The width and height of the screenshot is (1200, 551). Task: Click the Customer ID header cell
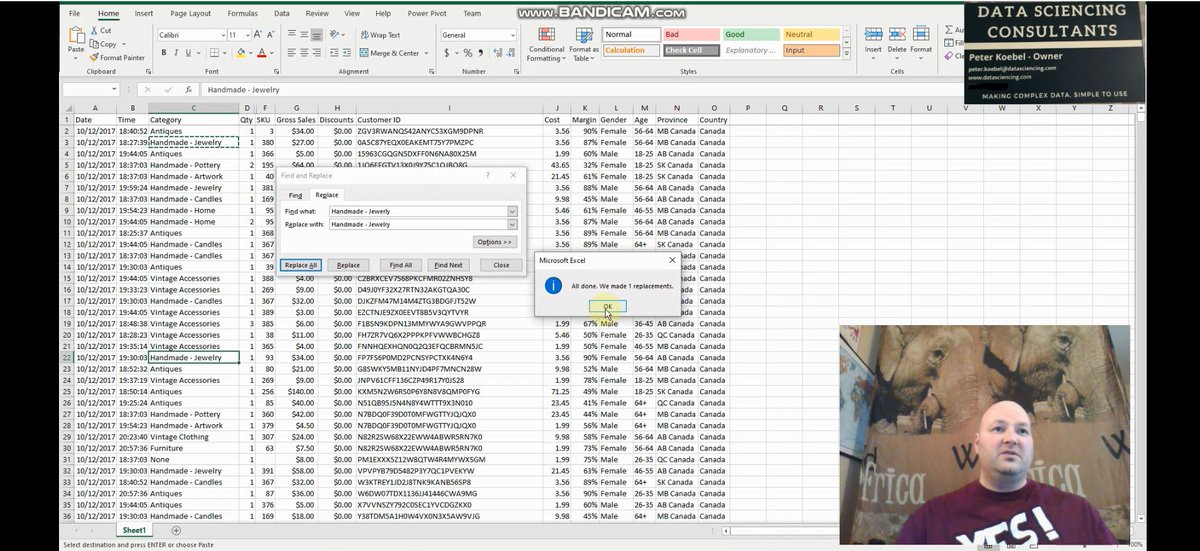coord(448,120)
